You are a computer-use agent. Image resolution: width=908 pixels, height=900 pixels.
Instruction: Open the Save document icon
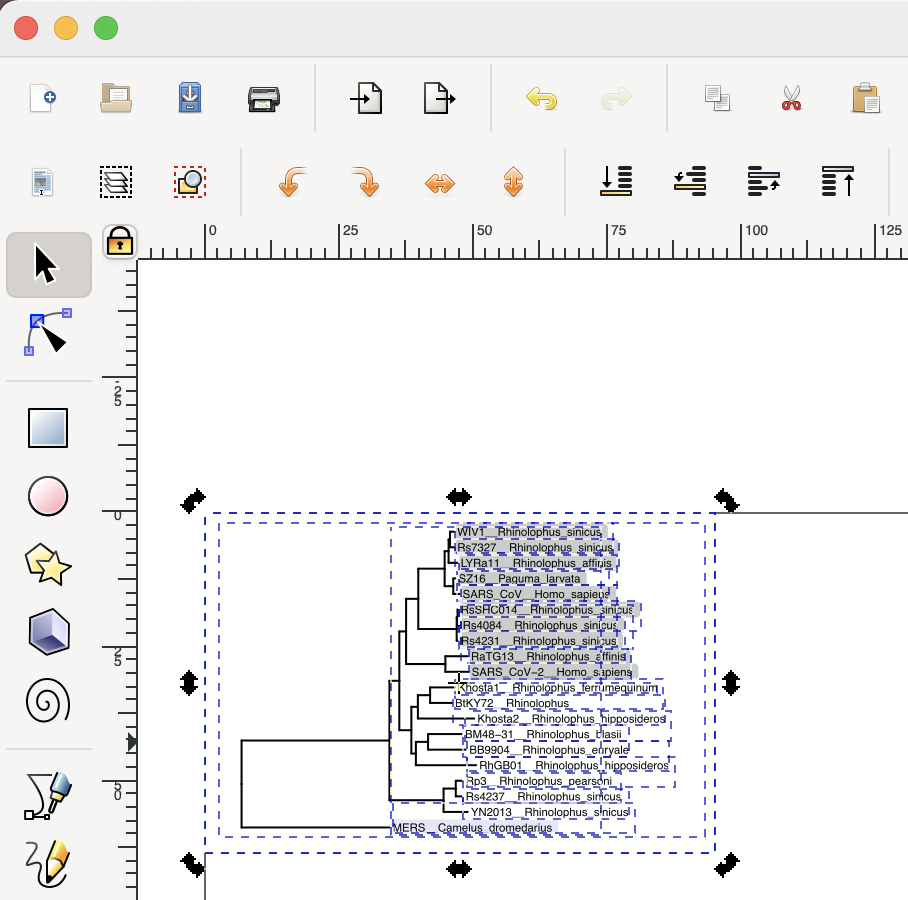coord(190,98)
